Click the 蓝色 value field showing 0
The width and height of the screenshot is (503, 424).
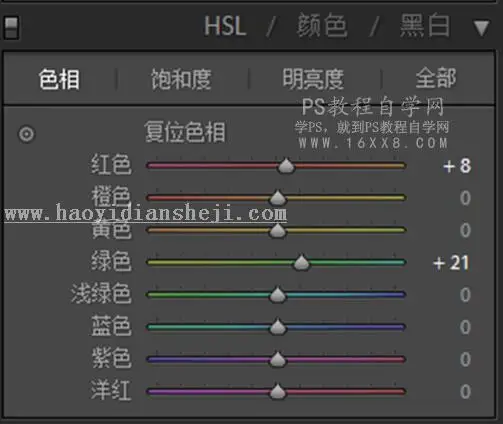(x=465, y=327)
